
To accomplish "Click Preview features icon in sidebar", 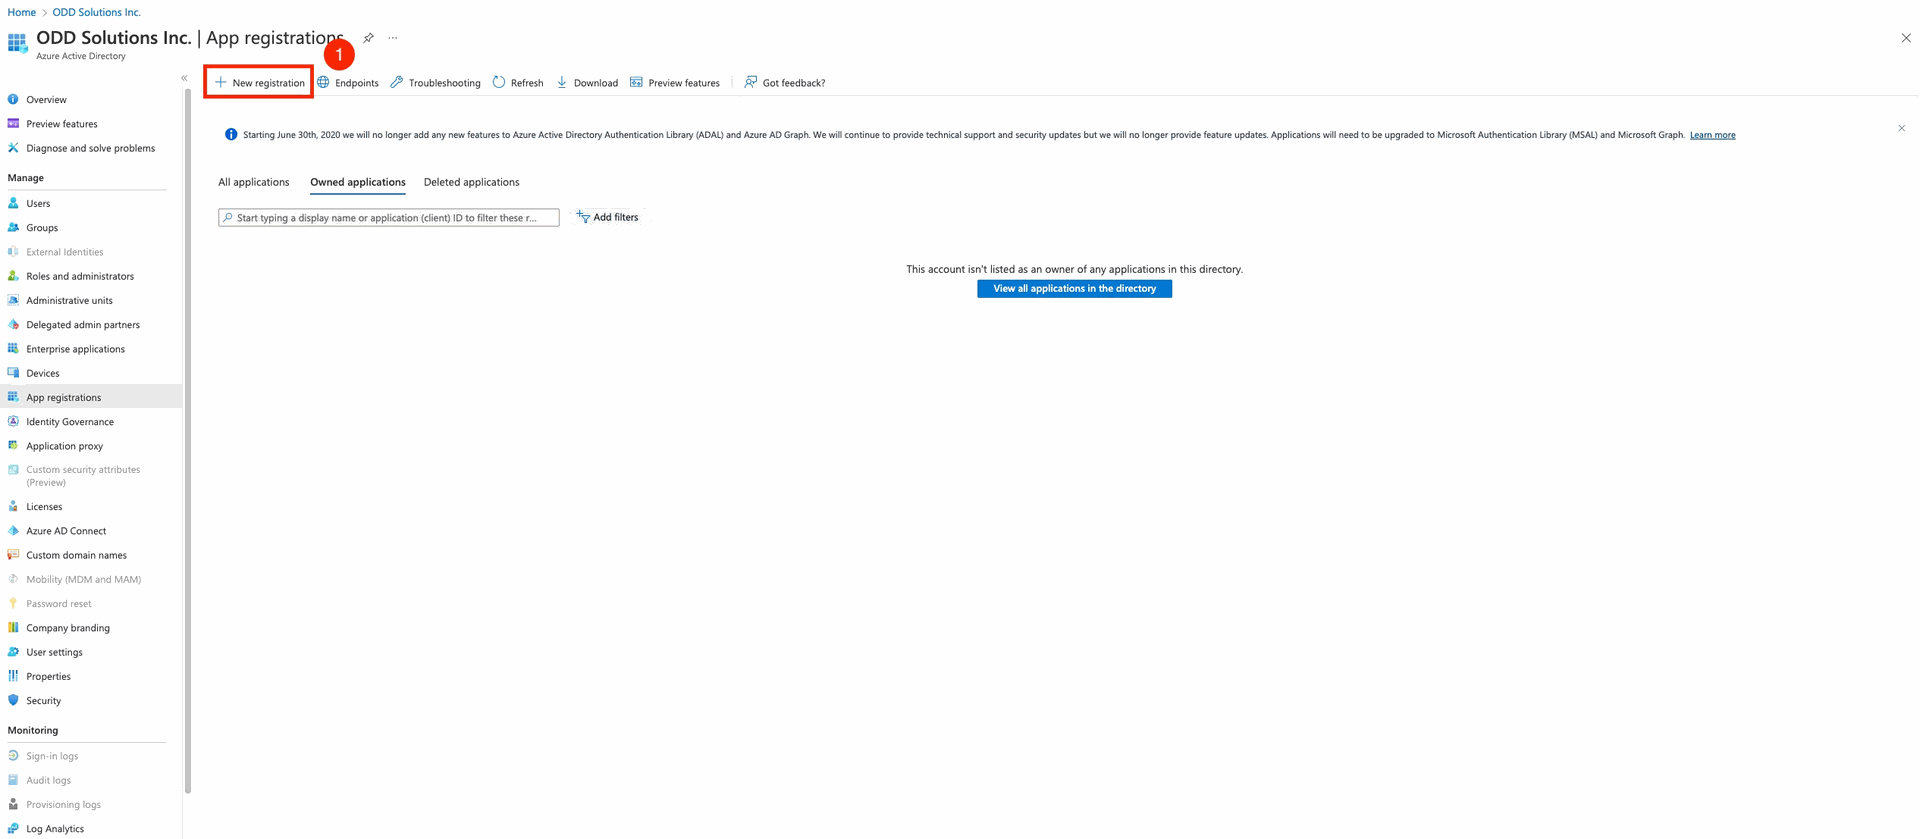I will pyautogui.click(x=13, y=123).
